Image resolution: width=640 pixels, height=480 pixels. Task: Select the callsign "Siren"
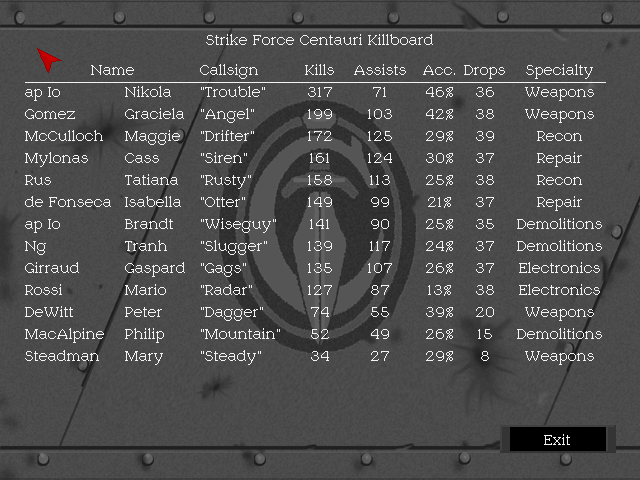(x=224, y=158)
